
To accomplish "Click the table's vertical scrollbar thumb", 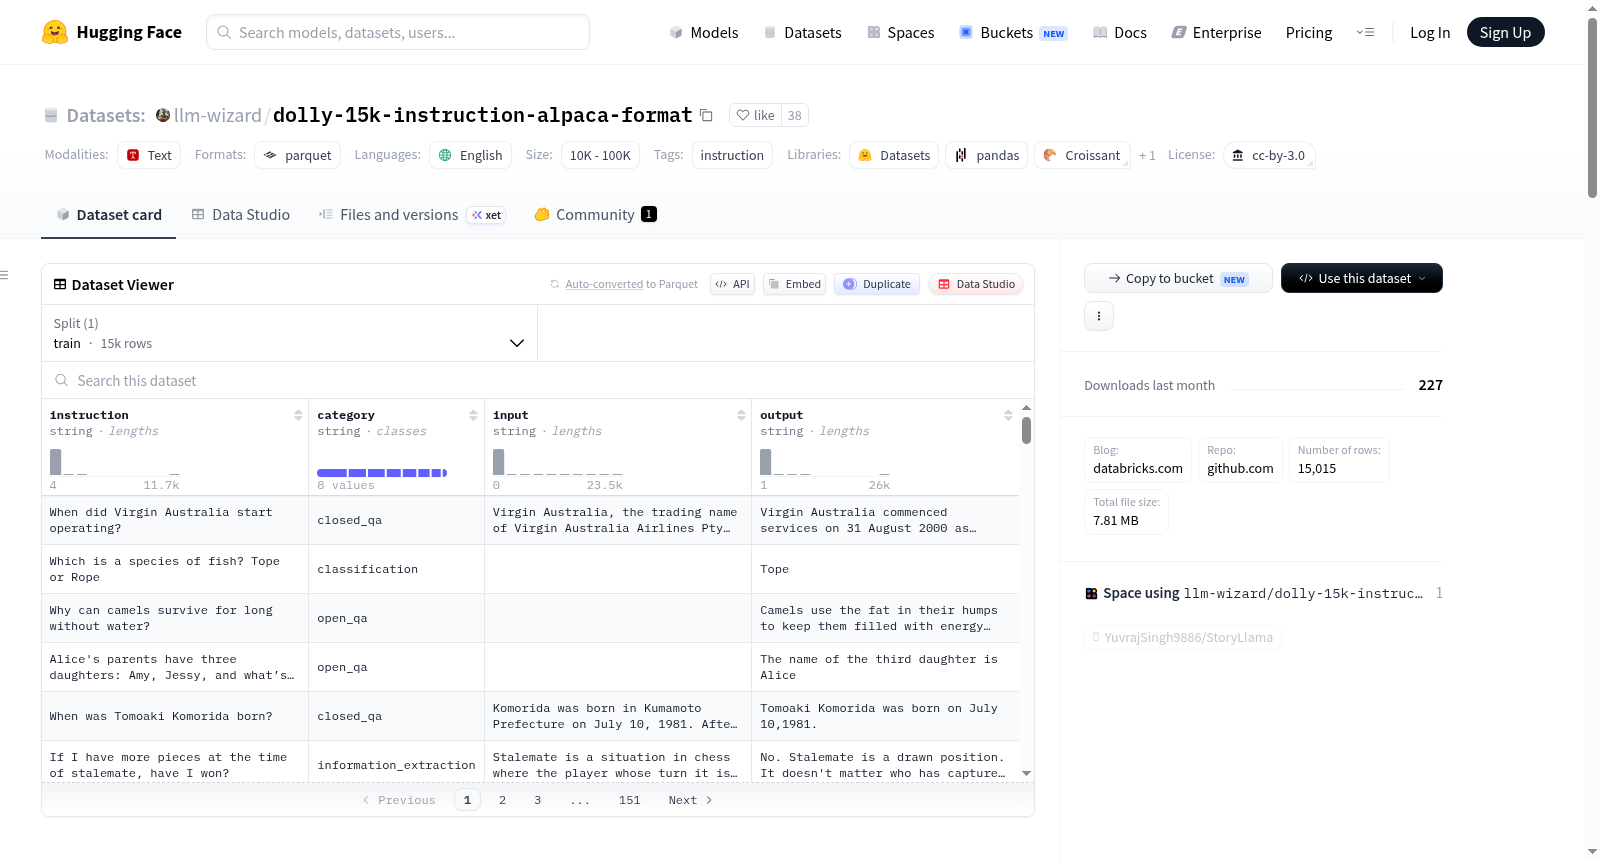I will click(x=1026, y=430).
